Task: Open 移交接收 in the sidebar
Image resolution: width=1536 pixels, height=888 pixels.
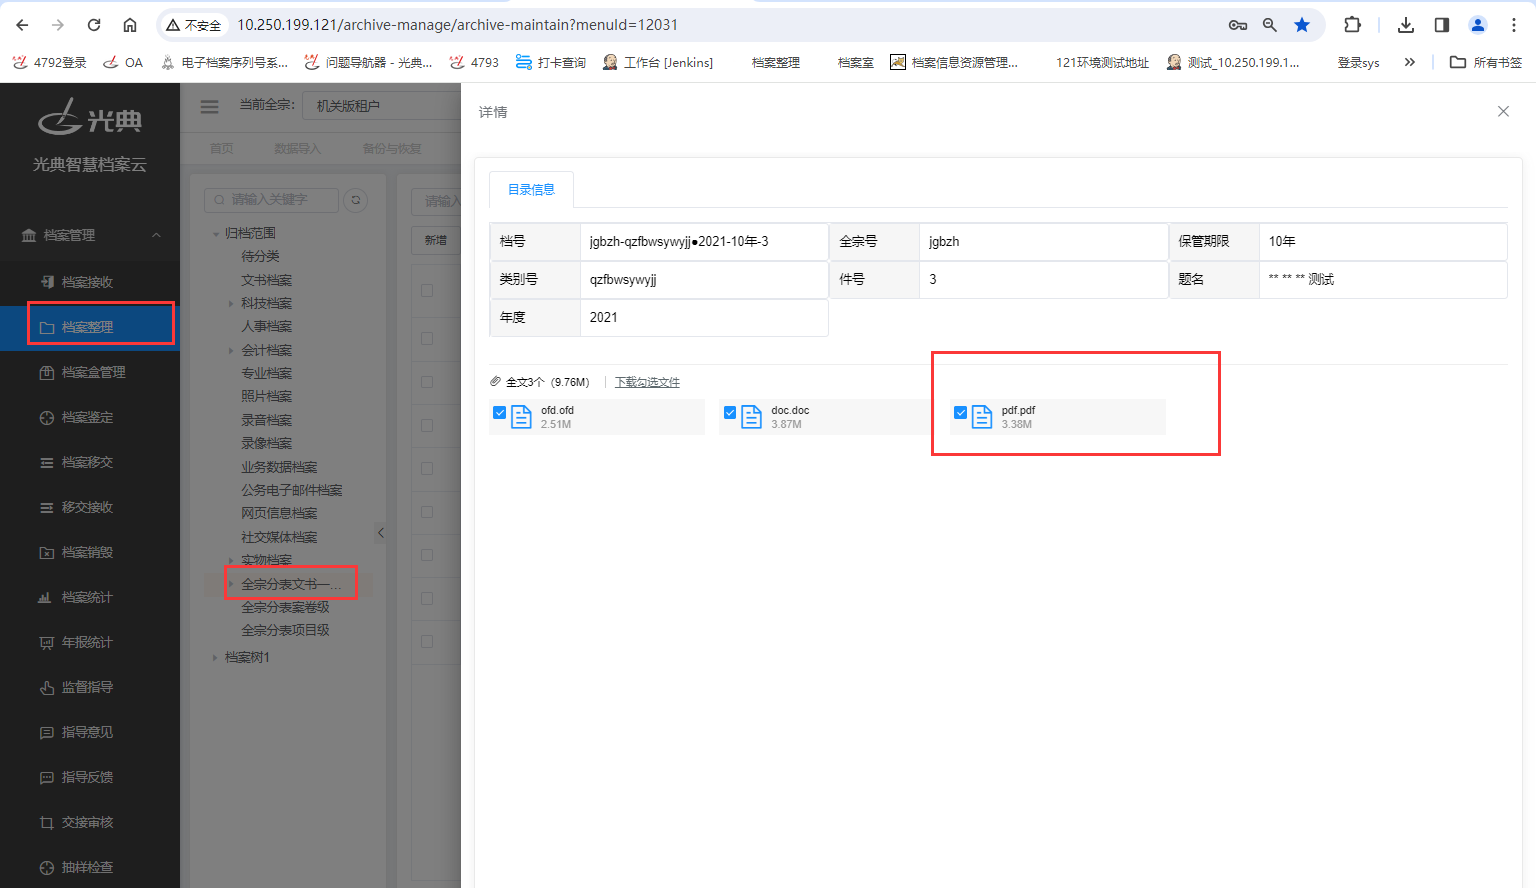Action: coord(89,507)
